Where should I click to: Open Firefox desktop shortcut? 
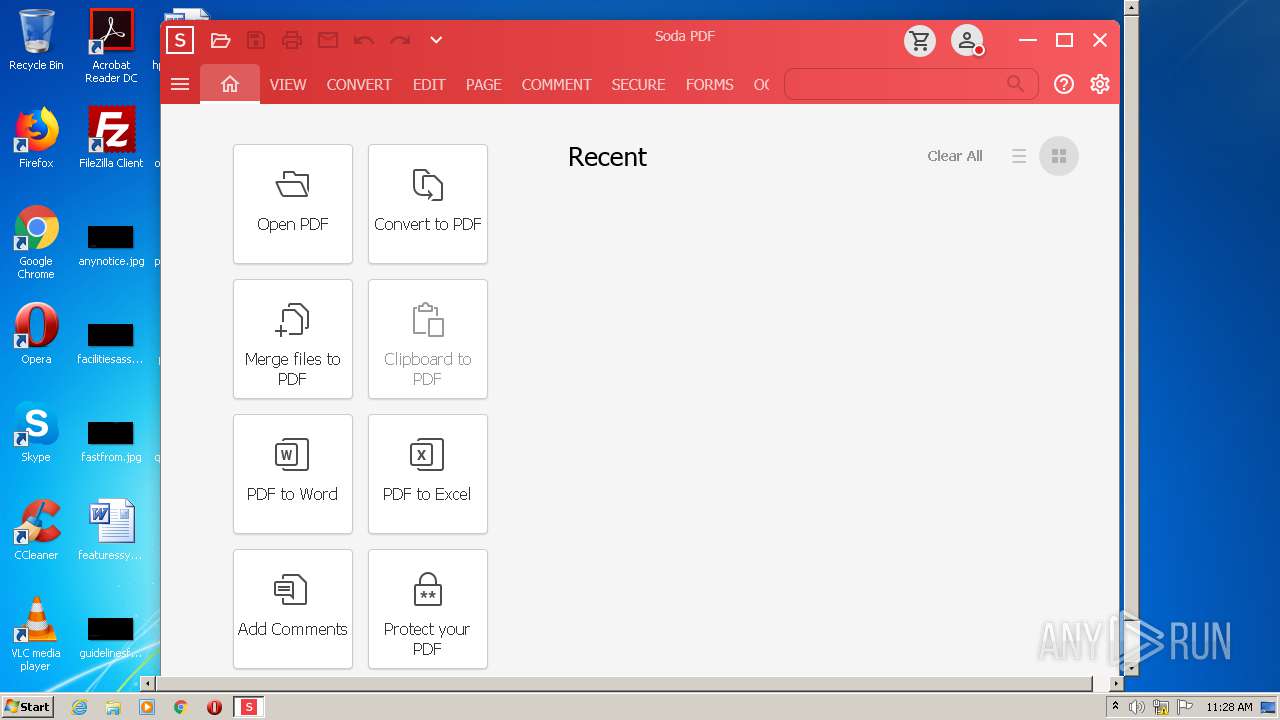36,138
